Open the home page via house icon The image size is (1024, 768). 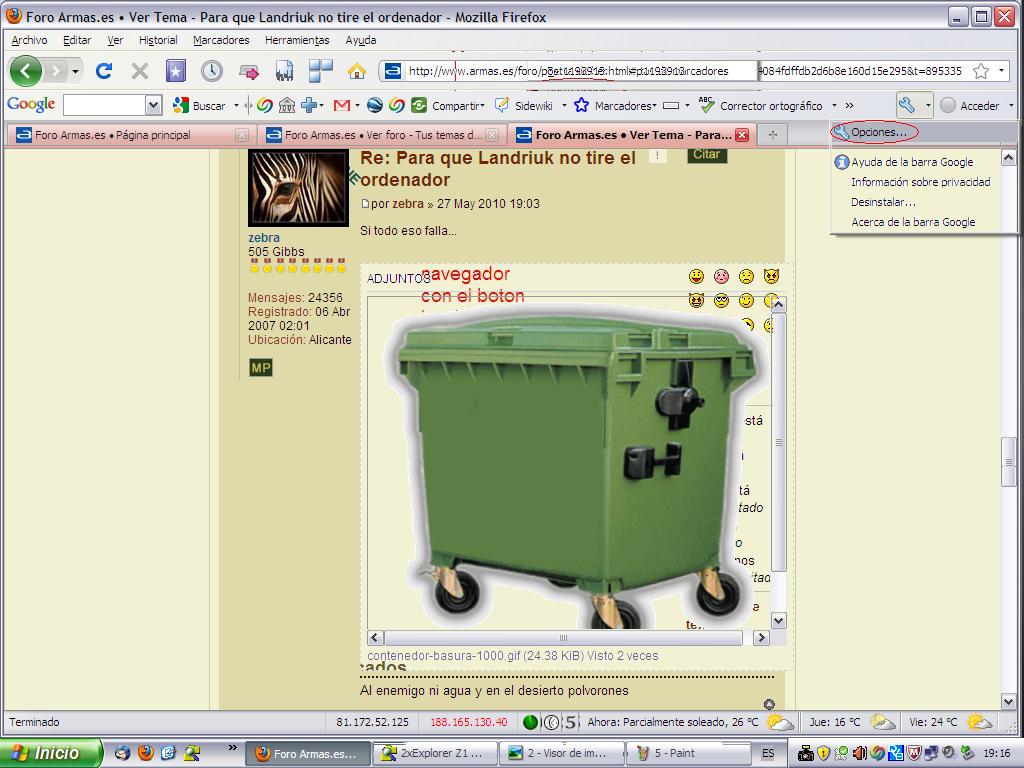click(x=357, y=71)
